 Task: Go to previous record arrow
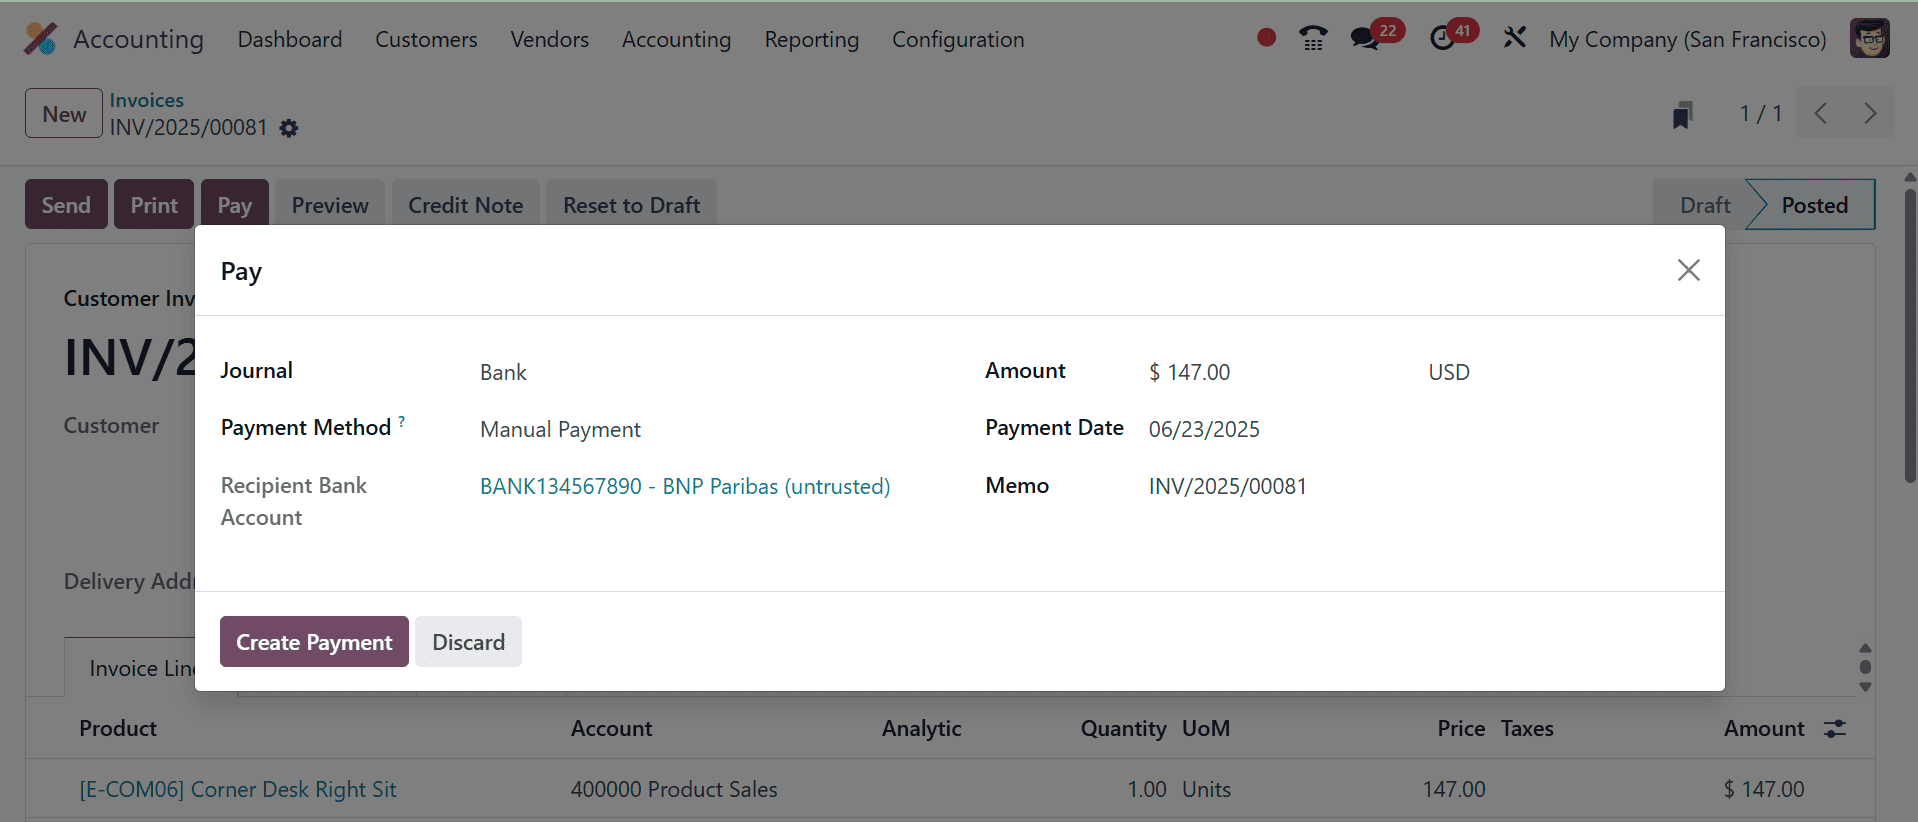point(1821,113)
